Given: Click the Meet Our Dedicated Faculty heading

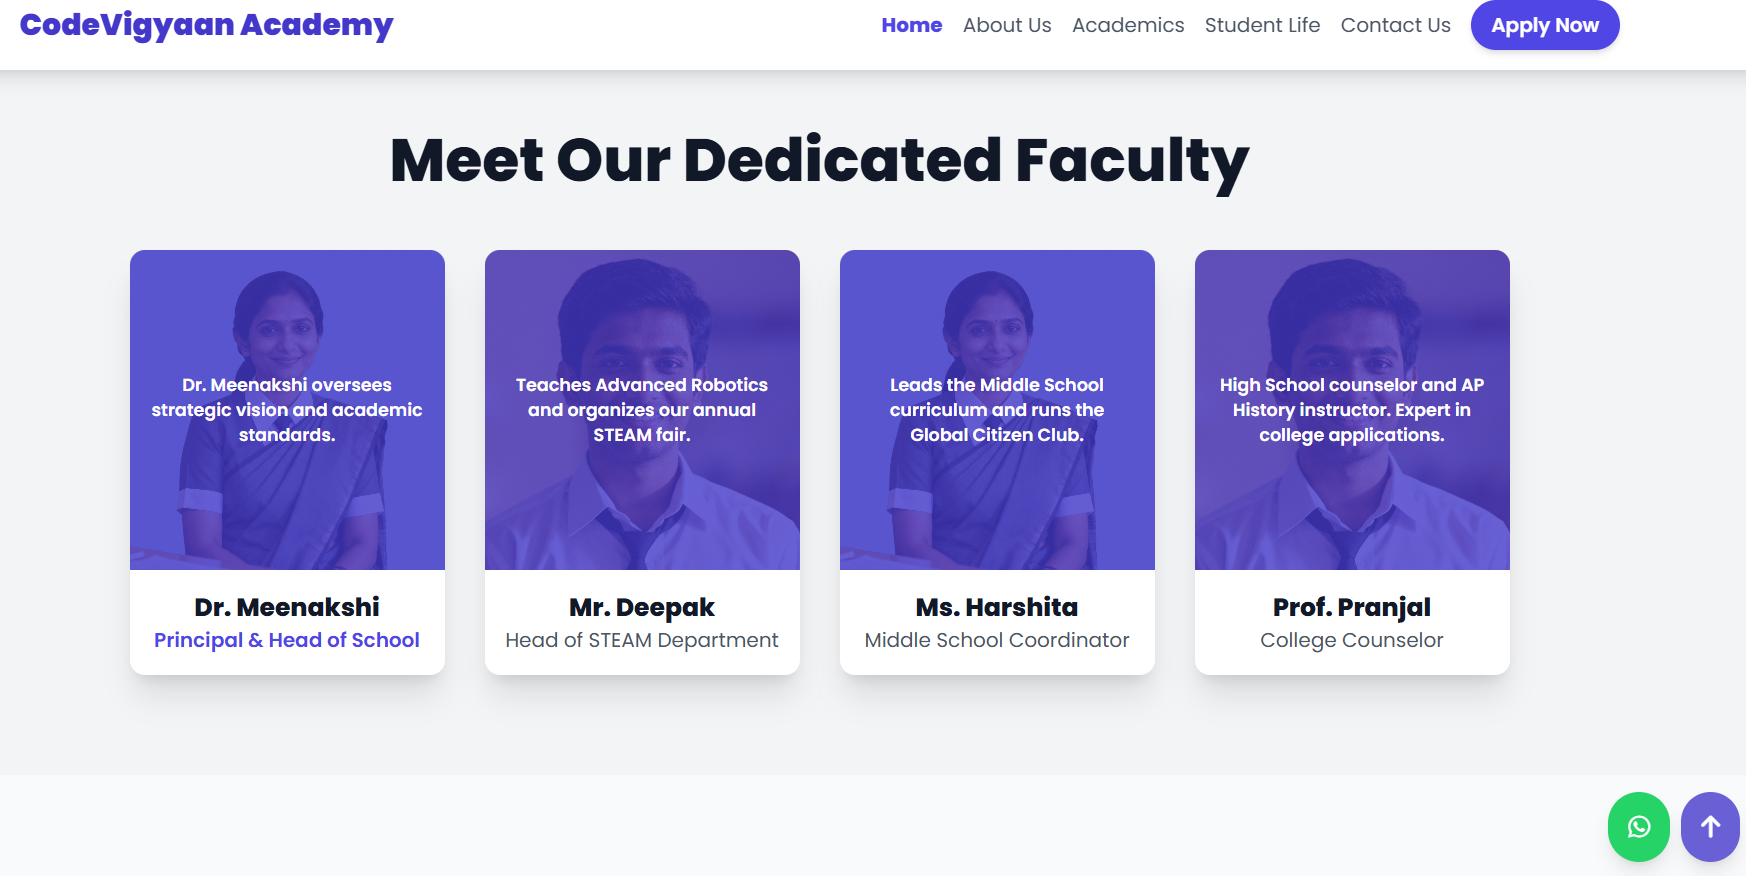Looking at the screenshot, I should click(820, 160).
